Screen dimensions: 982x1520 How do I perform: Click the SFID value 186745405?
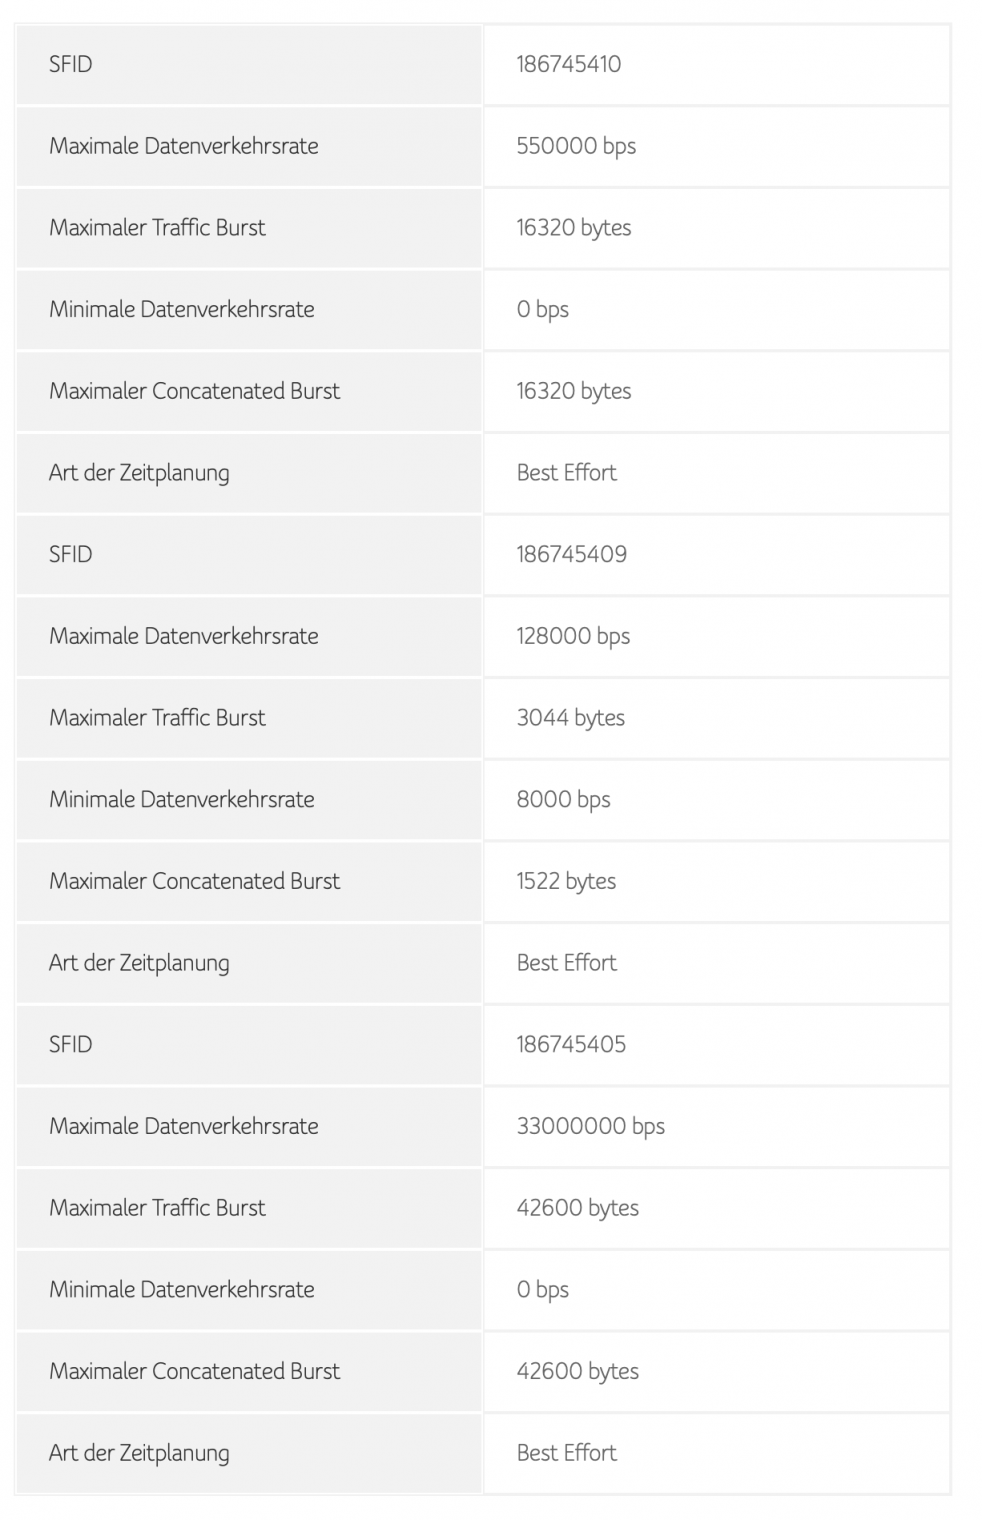(x=571, y=1044)
